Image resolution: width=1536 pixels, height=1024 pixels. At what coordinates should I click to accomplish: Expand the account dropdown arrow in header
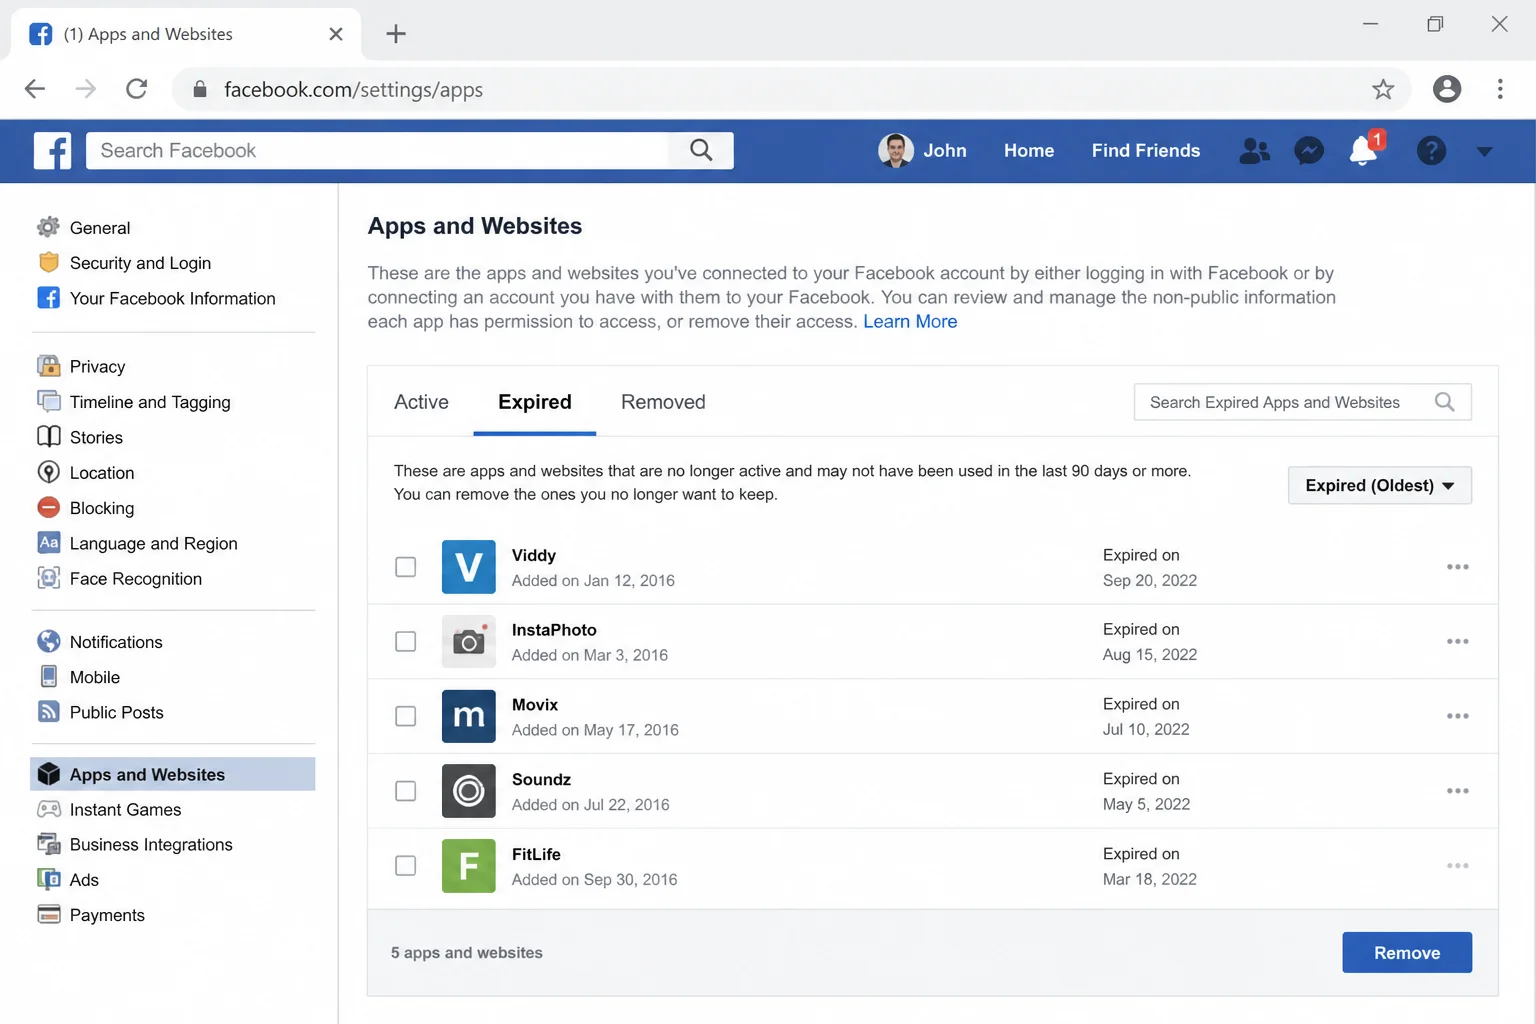(x=1484, y=152)
